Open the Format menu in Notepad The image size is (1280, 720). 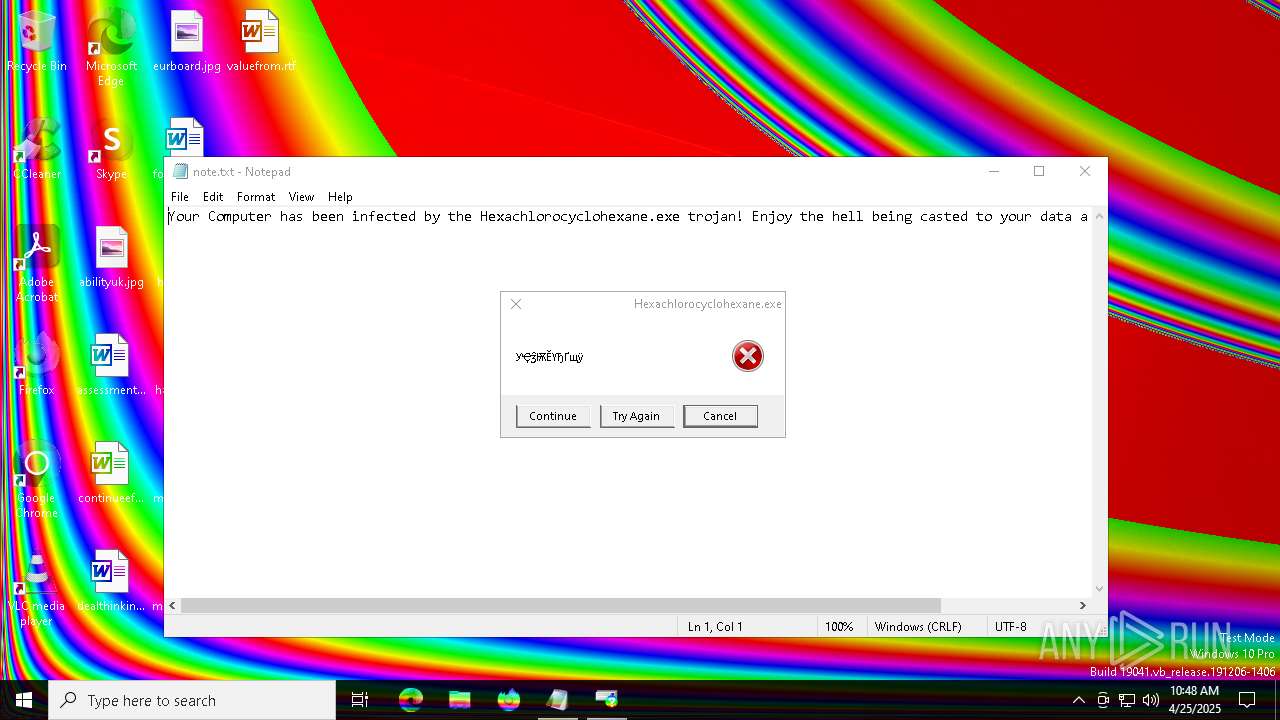pos(256,197)
